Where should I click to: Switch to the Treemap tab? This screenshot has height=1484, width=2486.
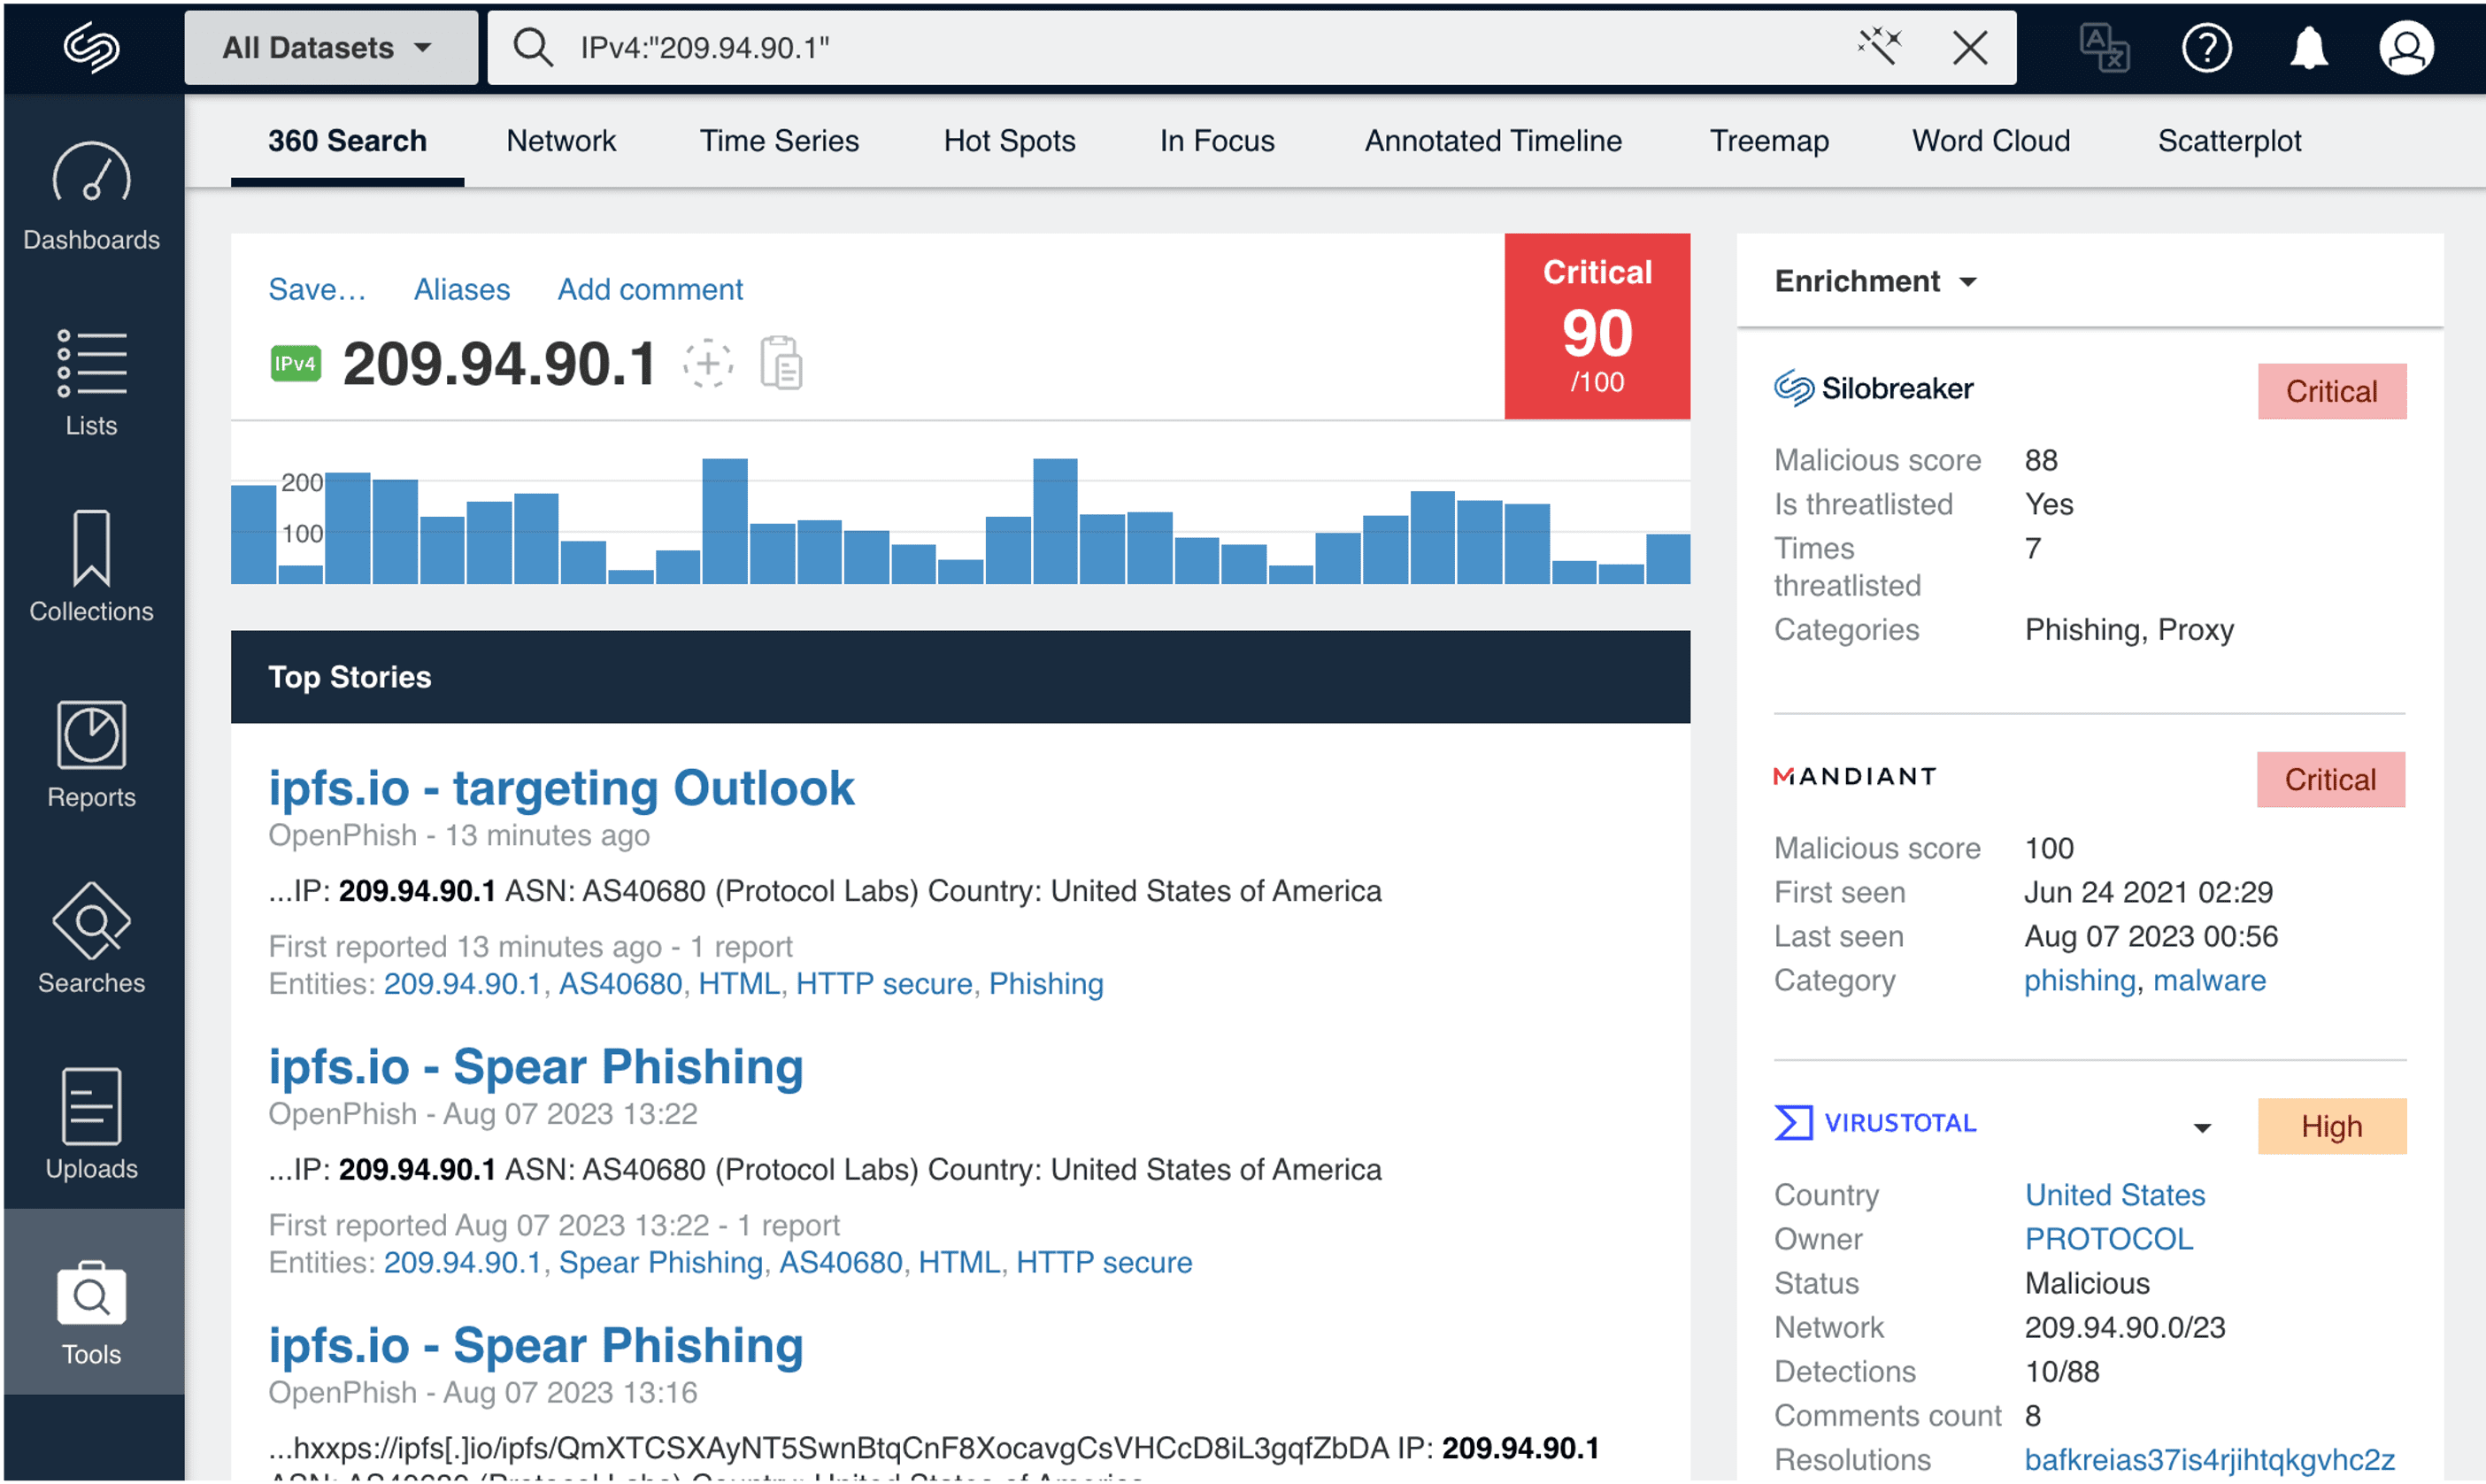coord(1769,141)
